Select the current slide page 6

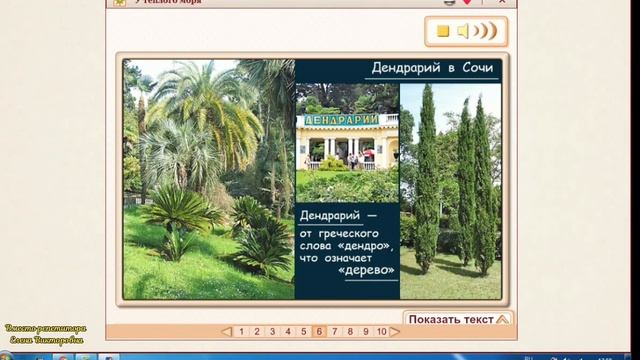click(x=319, y=331)
